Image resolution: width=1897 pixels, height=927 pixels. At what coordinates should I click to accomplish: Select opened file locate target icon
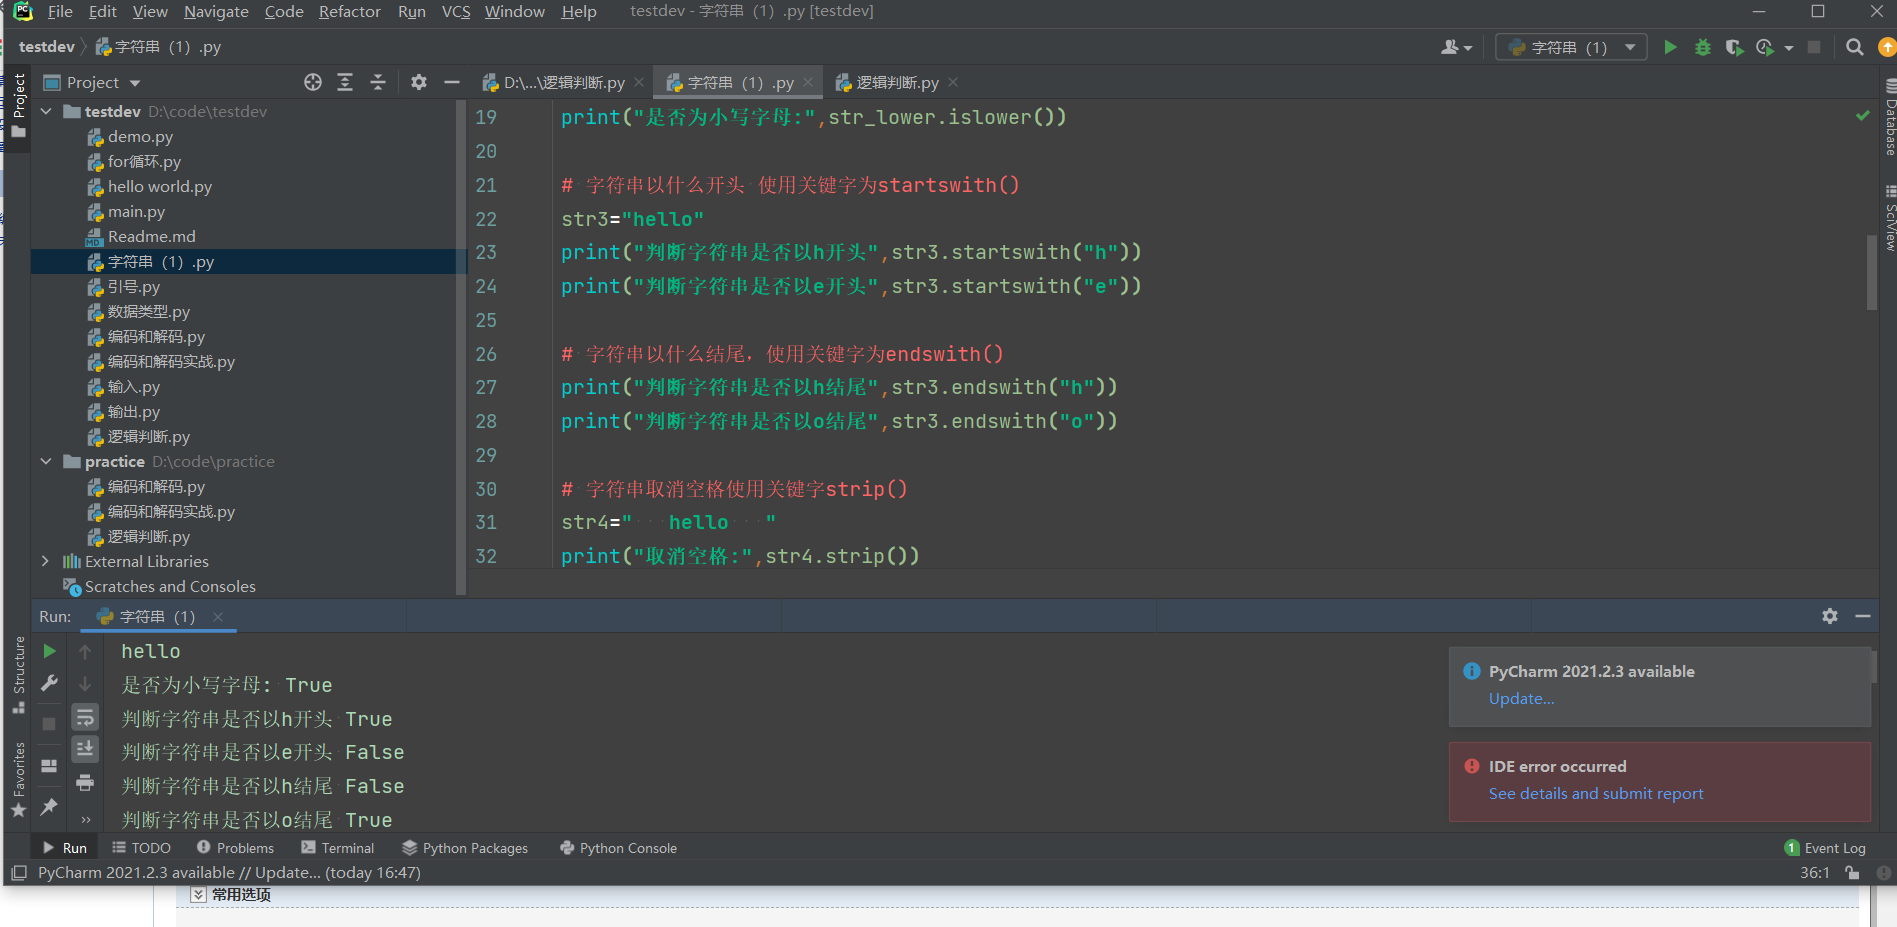[x=313, y=82]
